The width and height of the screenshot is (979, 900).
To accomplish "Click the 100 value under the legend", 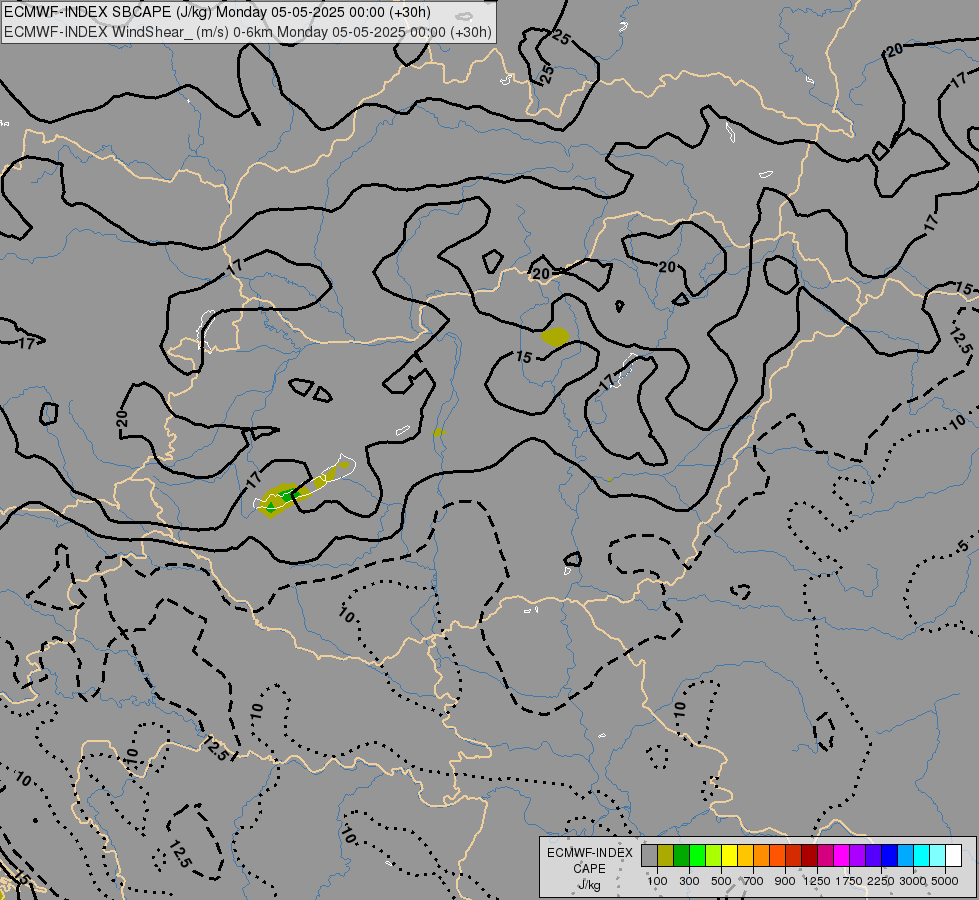I will [x=657, y=881].
